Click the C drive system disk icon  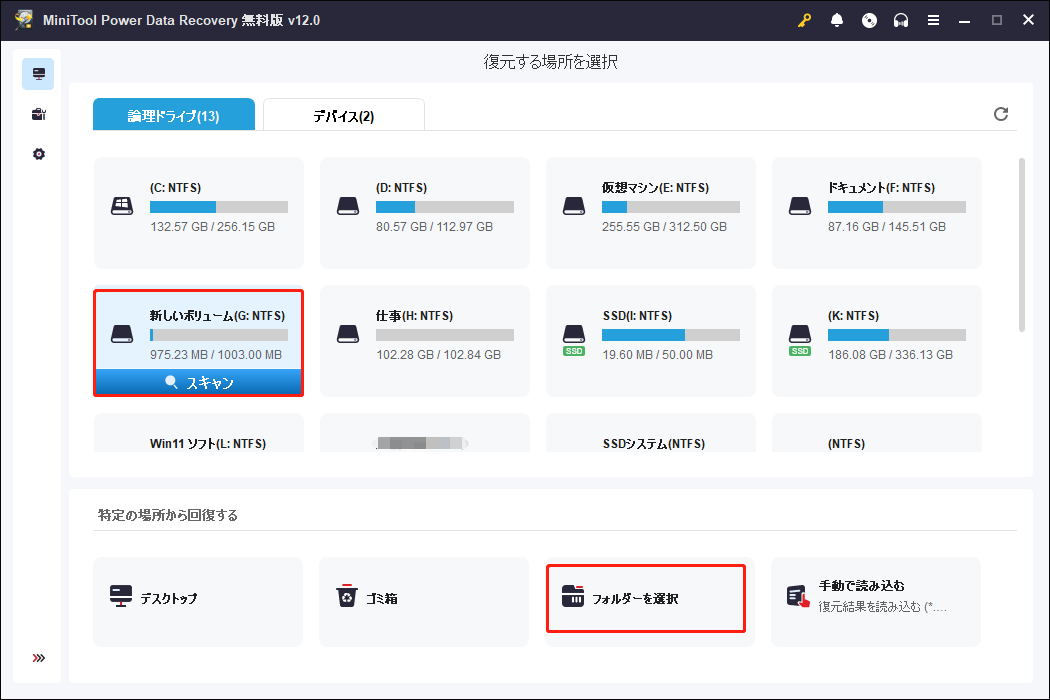coord(122,206)
